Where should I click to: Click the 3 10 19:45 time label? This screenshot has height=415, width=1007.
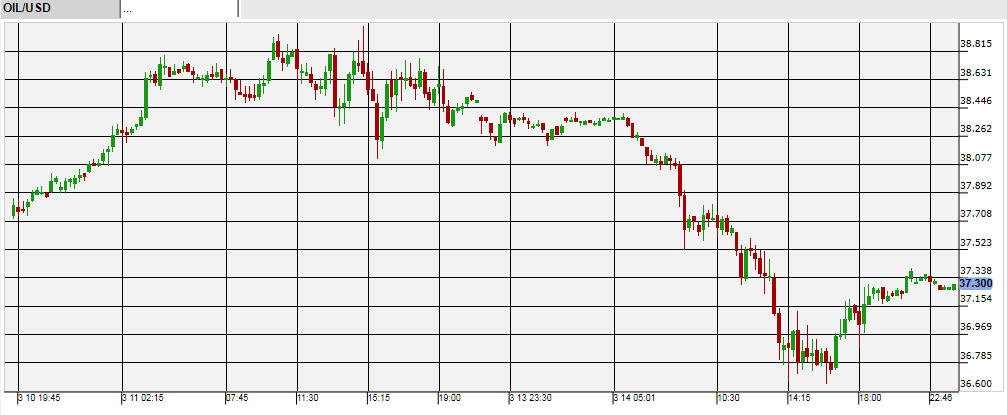coord(39,396)
